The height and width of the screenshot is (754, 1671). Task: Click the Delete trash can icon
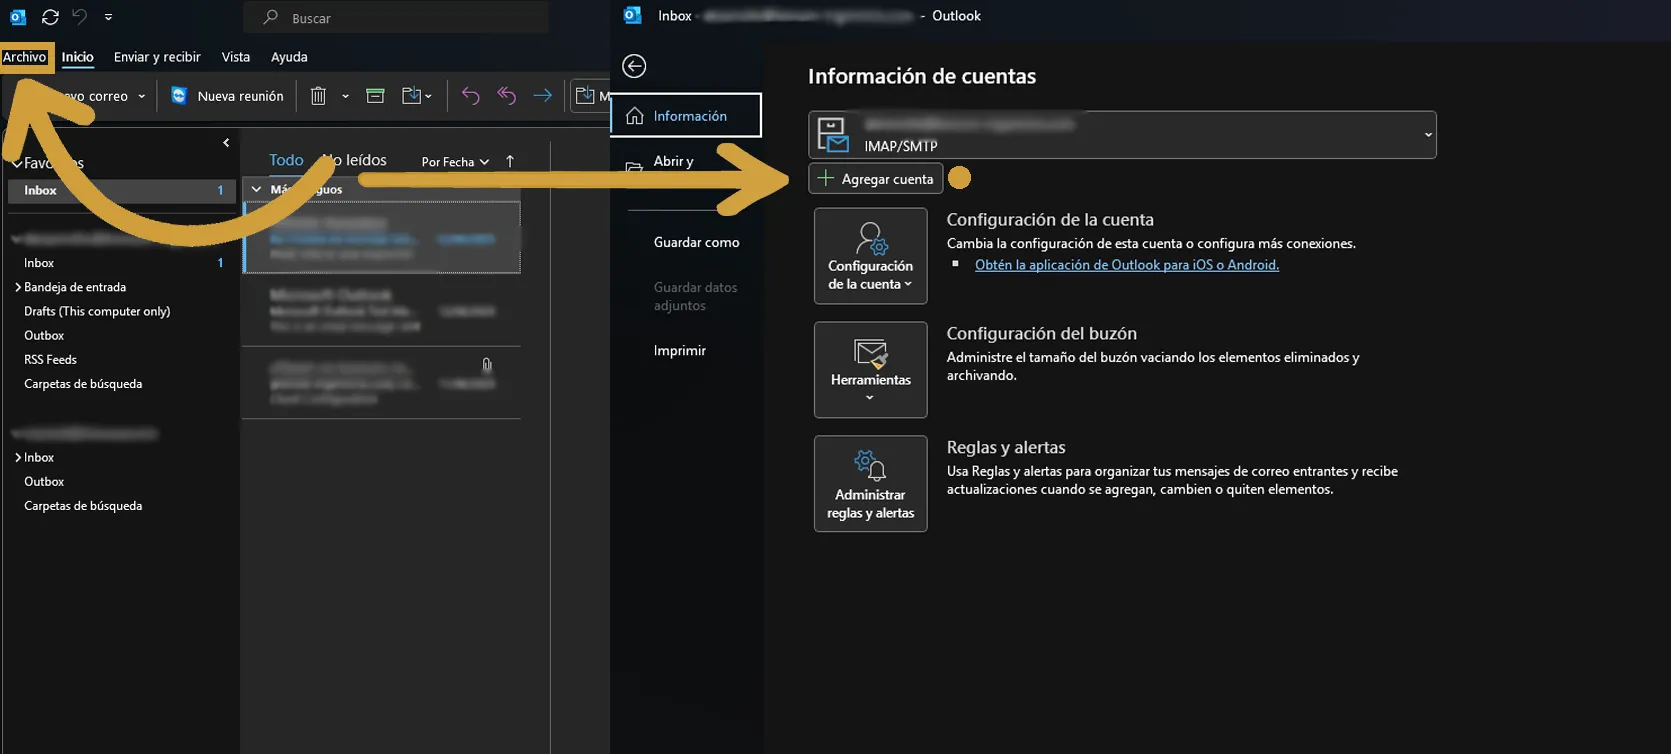(318, 96)
